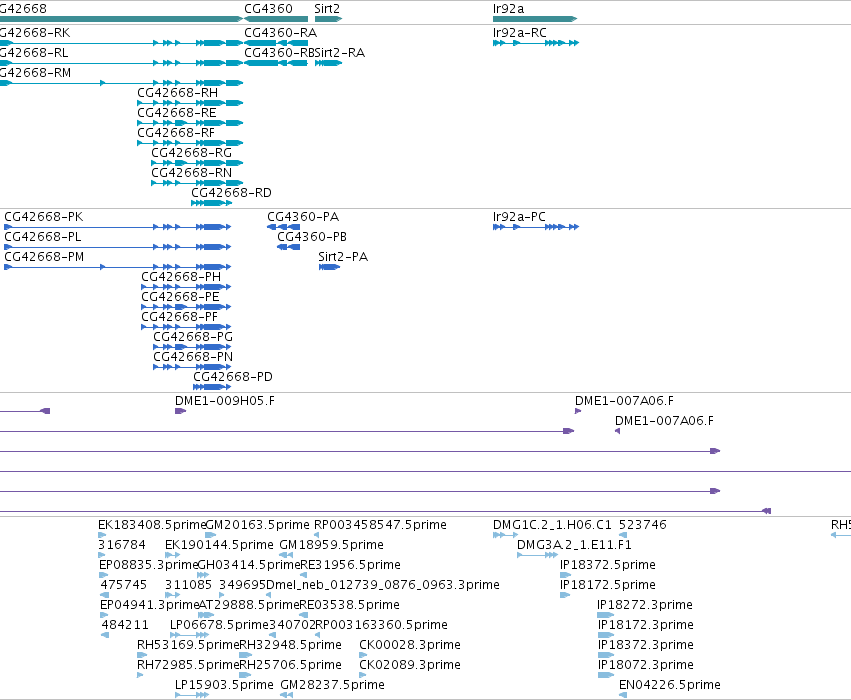851x700 pixels.
Task: Select the Sirt2-RA transcript label
Action: (x=340, y=53)
